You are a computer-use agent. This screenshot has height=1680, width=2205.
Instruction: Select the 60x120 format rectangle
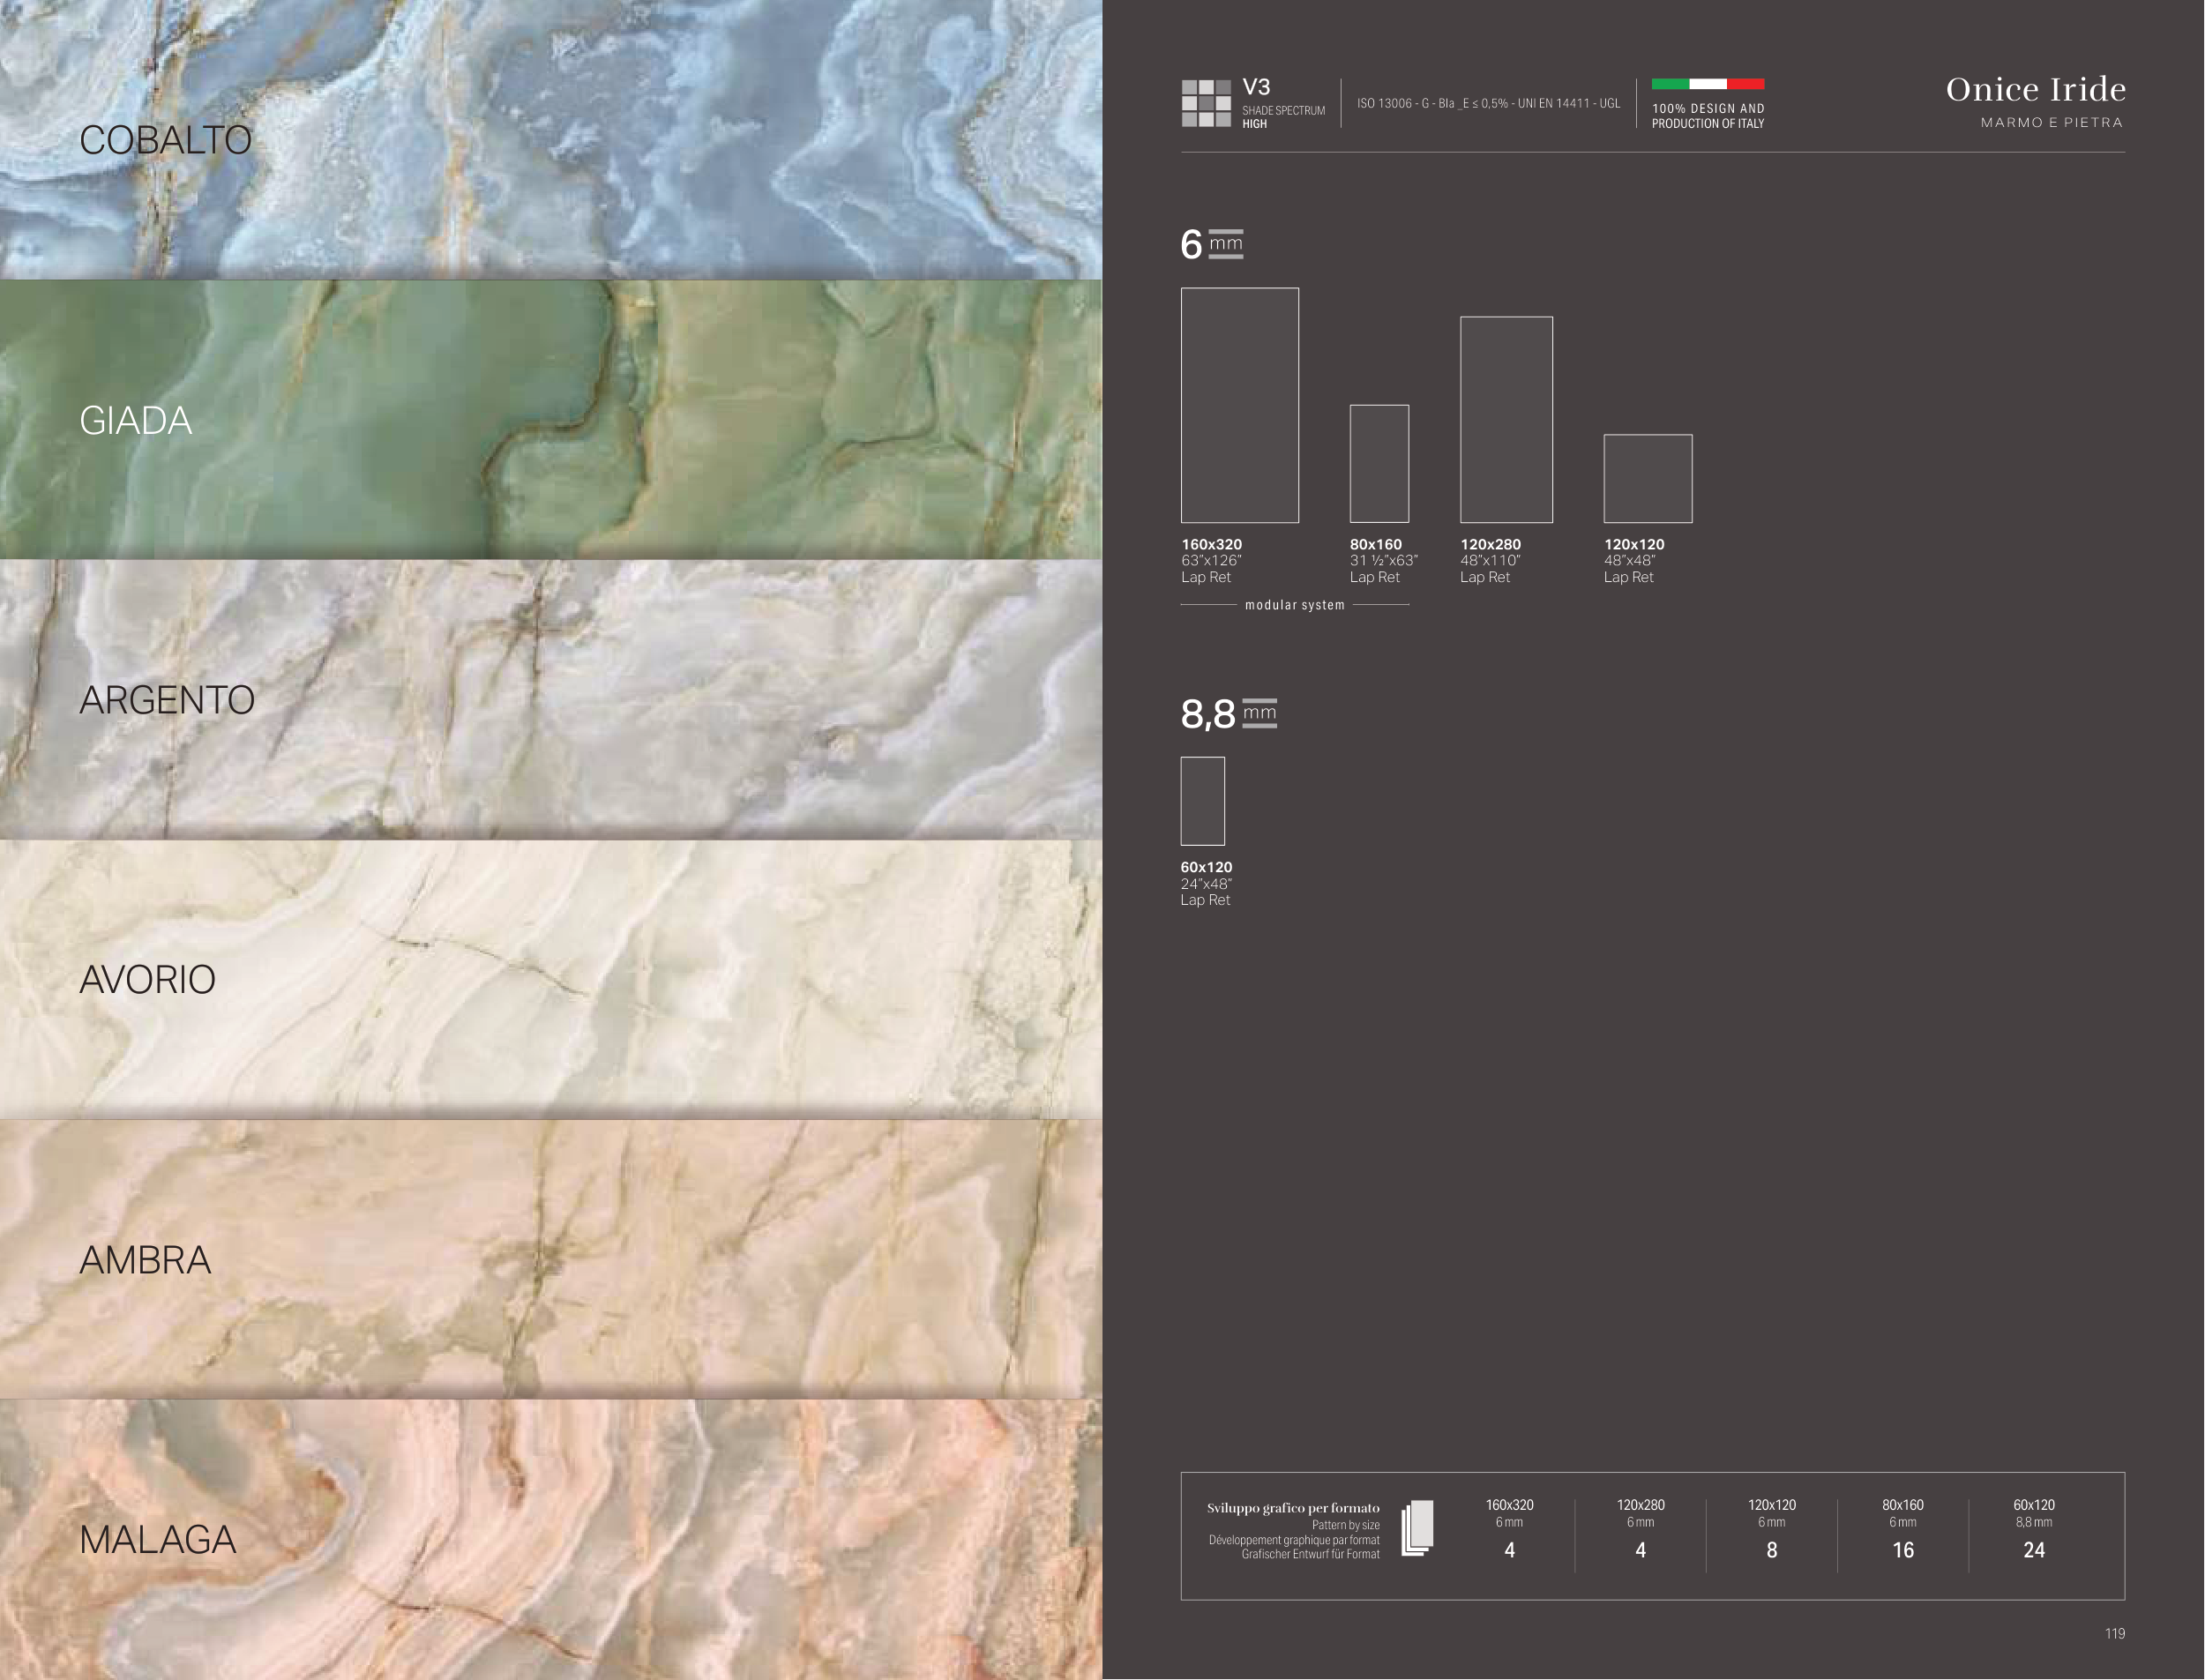[x=1202, y=801]
